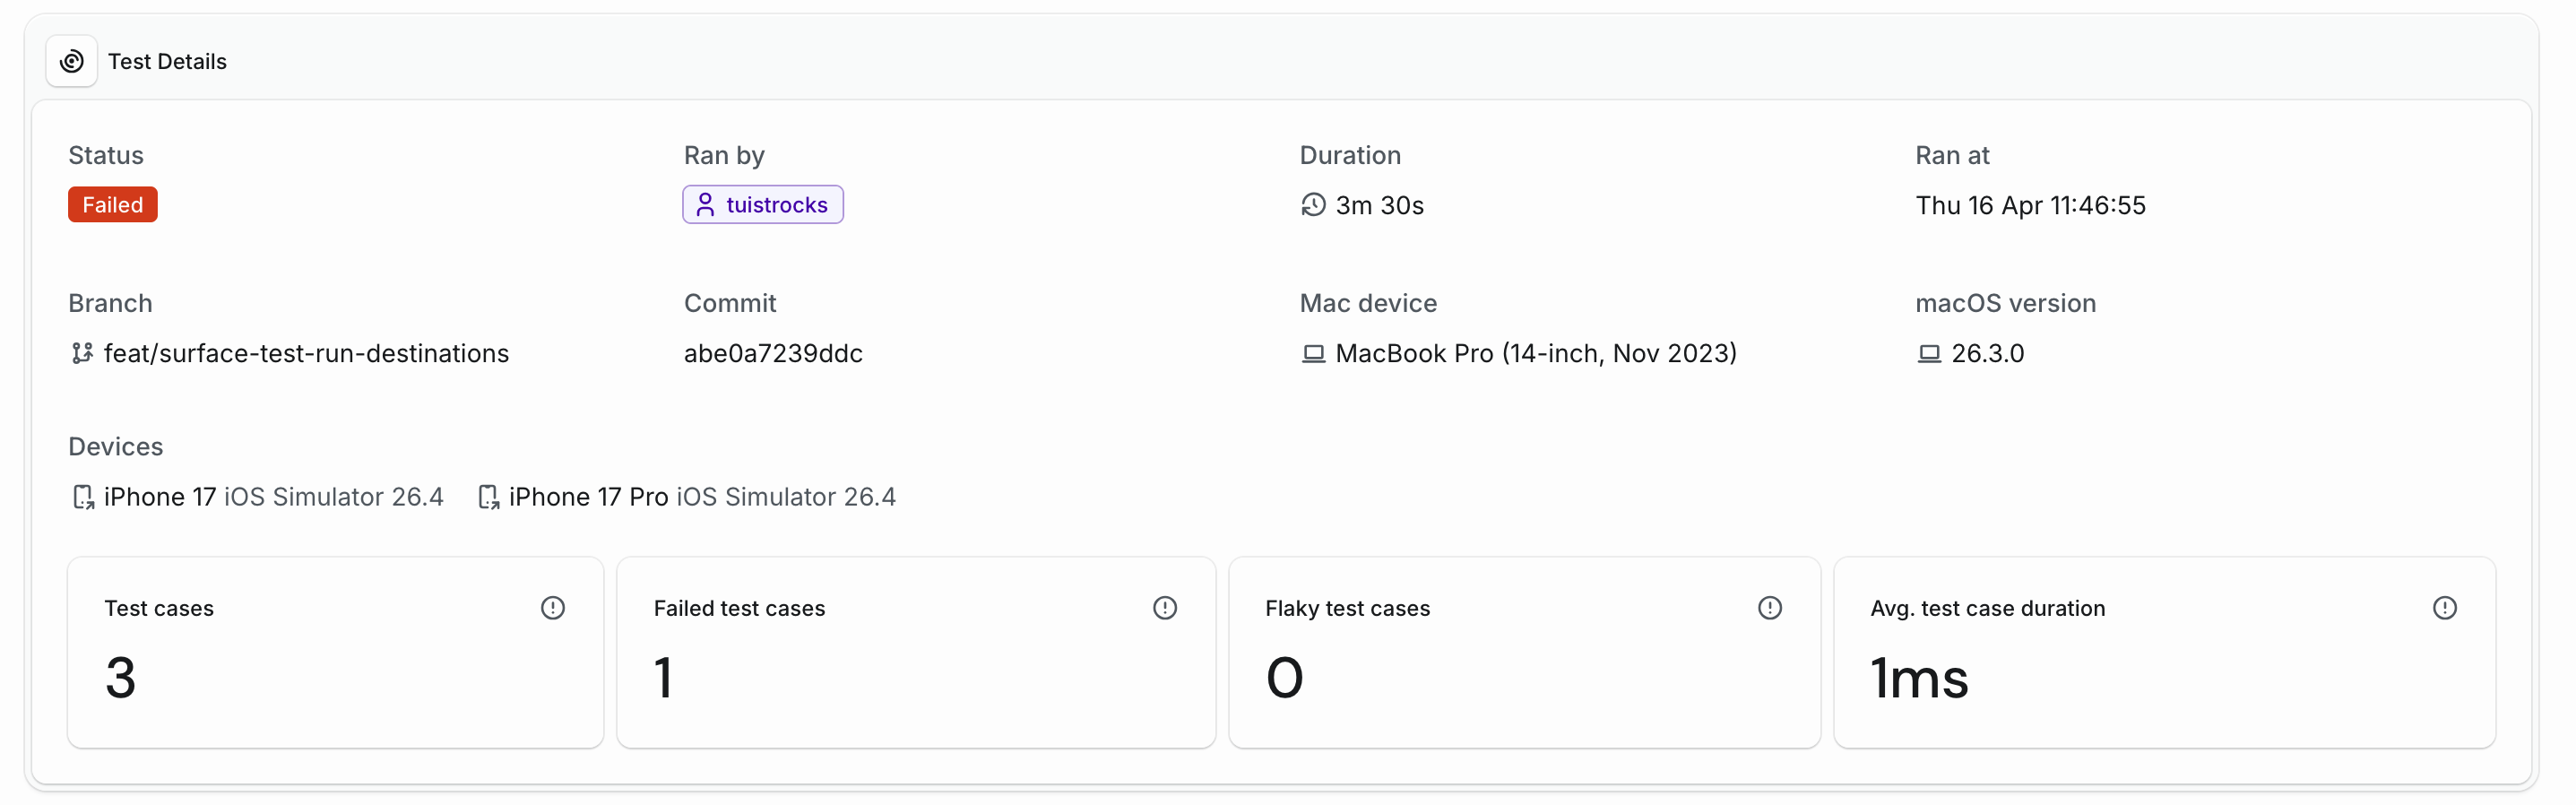The width and height of the screenshot is (2576, 805).
Task: Click the Test Details header
Action: pos(168,61)
